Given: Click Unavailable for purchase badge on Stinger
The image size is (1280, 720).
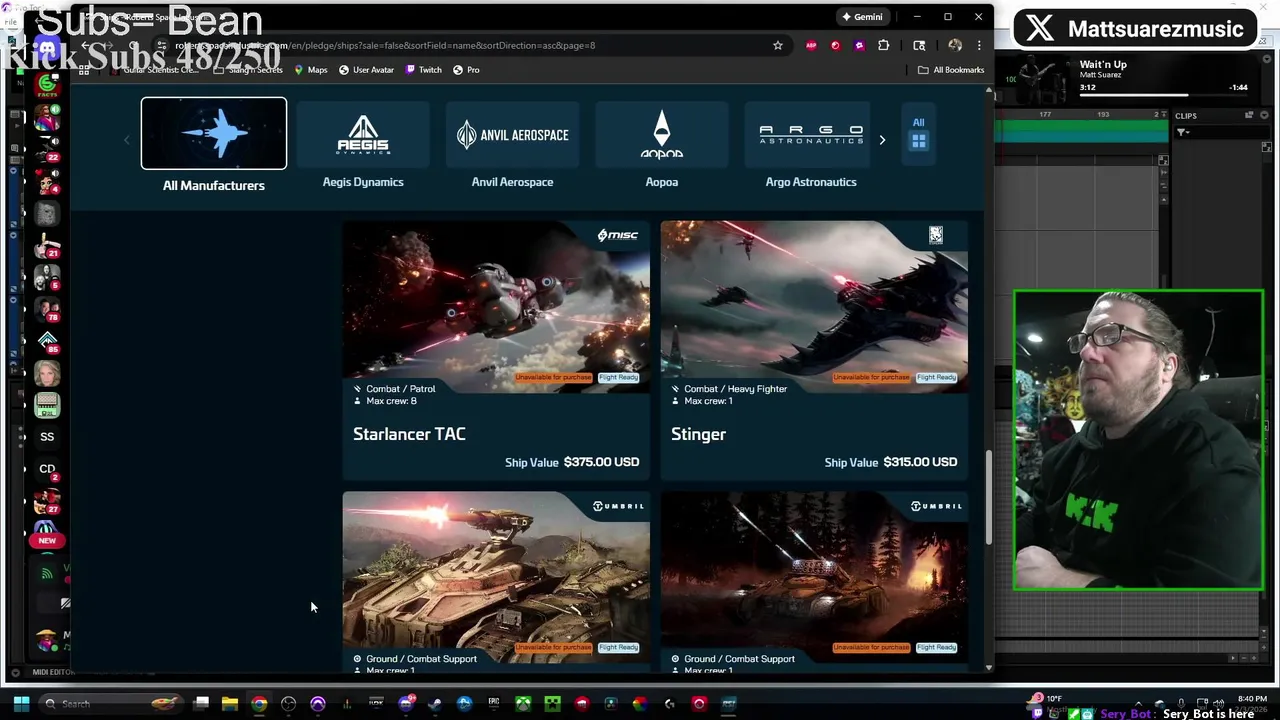Looking at the screenshot, I should [x=871, y=377].
